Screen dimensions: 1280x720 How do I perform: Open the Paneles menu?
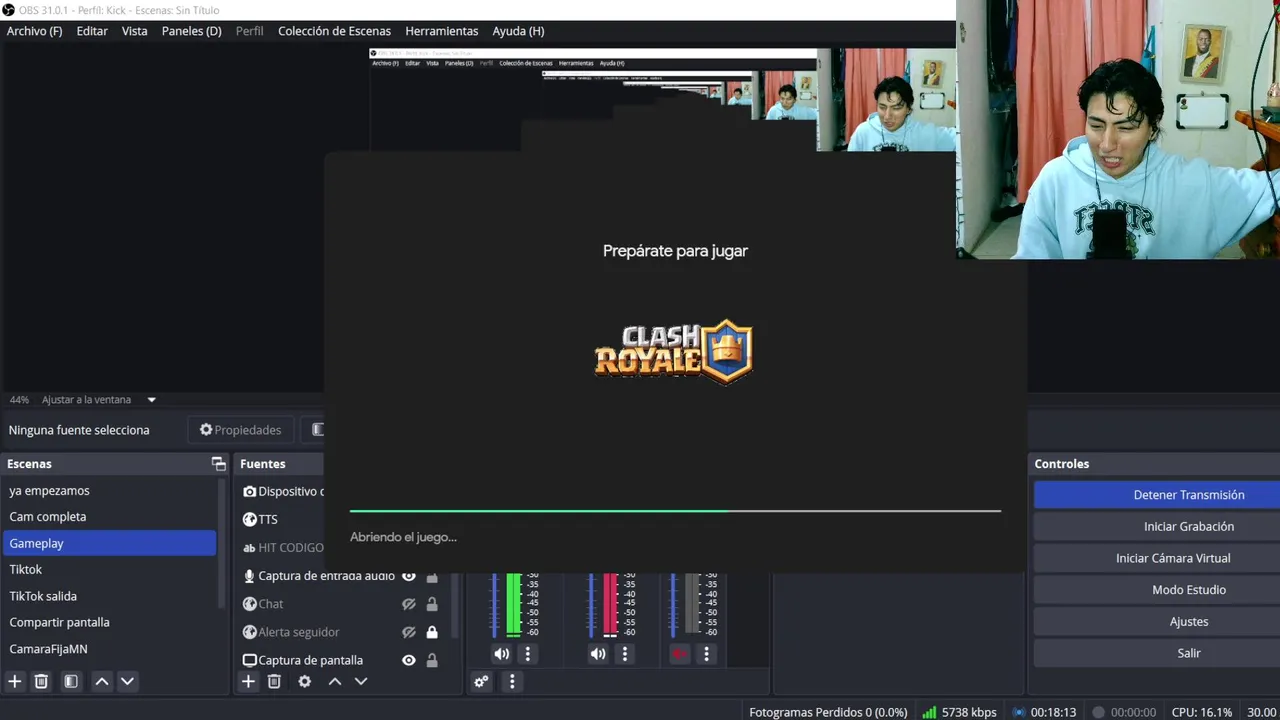click(x=192, y=31)
